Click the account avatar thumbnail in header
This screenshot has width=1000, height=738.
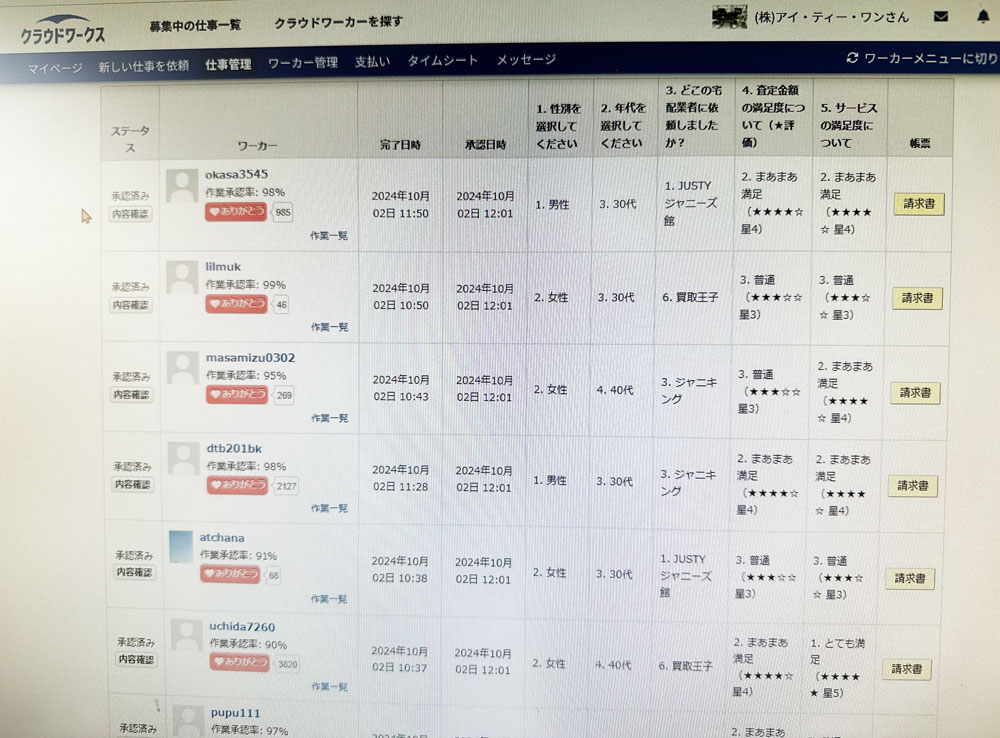pyautogui.click(x=729, y=17)
